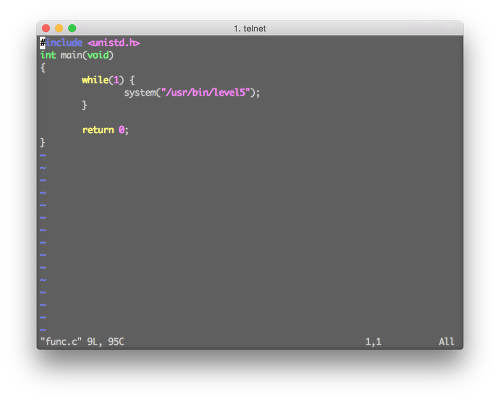Click the '1' condition in while loop
The width and height of the screenshot is (500, 402).
[116, 80]
